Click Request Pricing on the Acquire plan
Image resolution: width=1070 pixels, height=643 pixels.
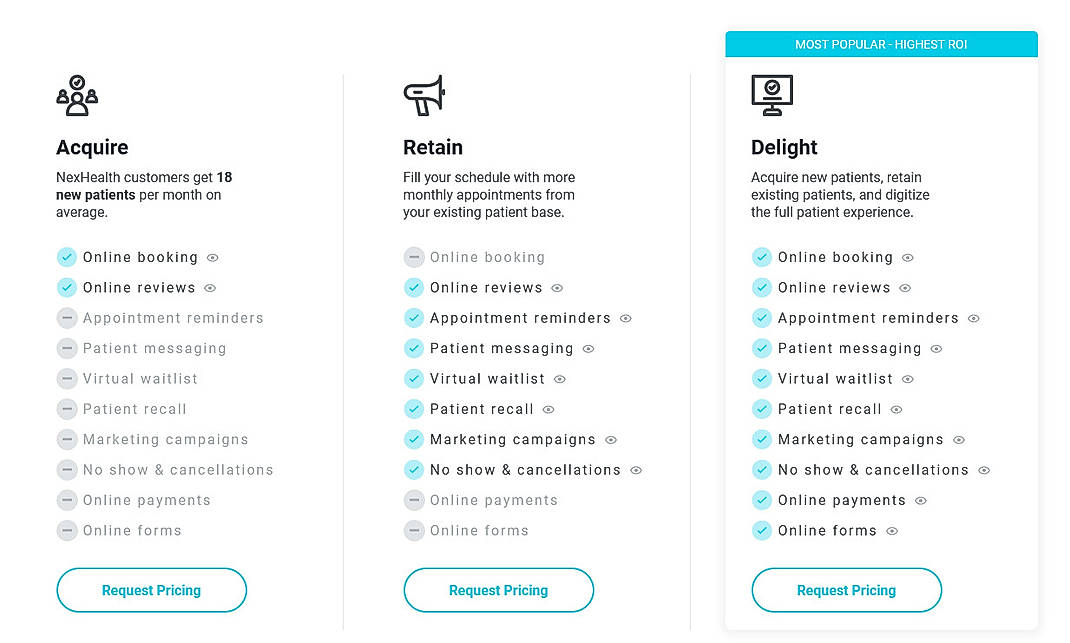(x=151, y=590)
